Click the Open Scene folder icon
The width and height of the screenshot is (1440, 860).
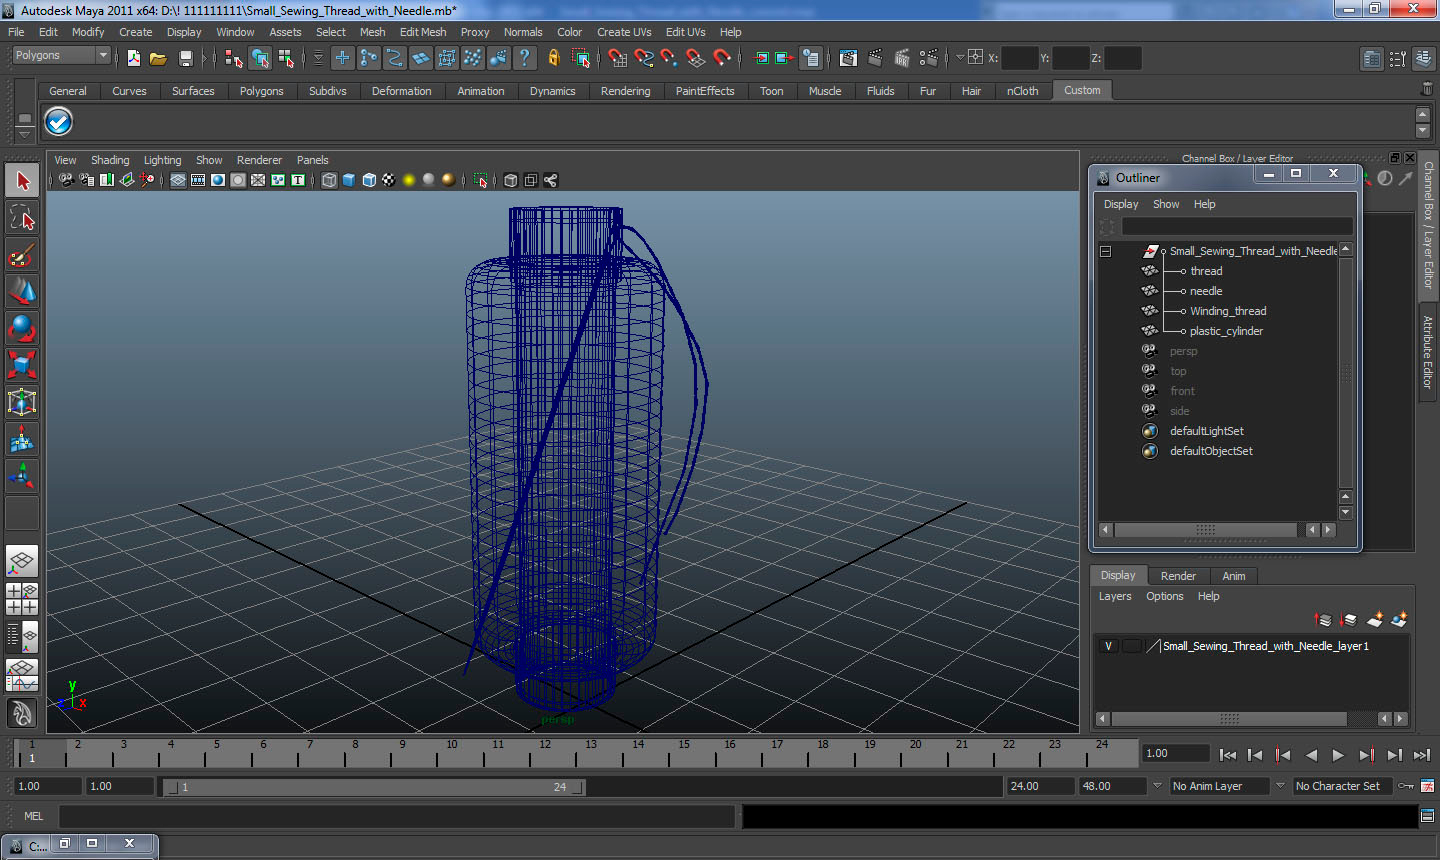click(x=158, y=58)
